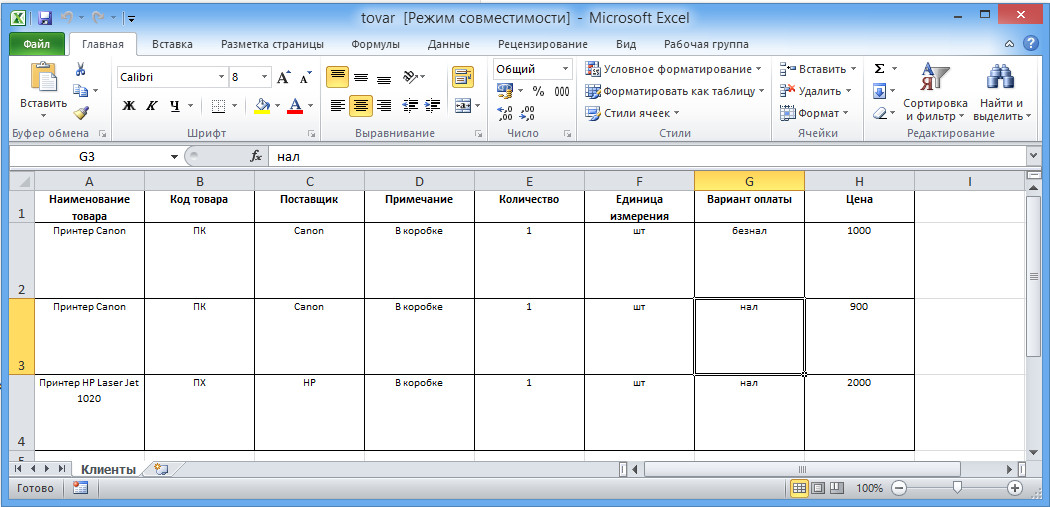Toggle bold Ж formatting

pyautogui.click(x=129, y=105)
